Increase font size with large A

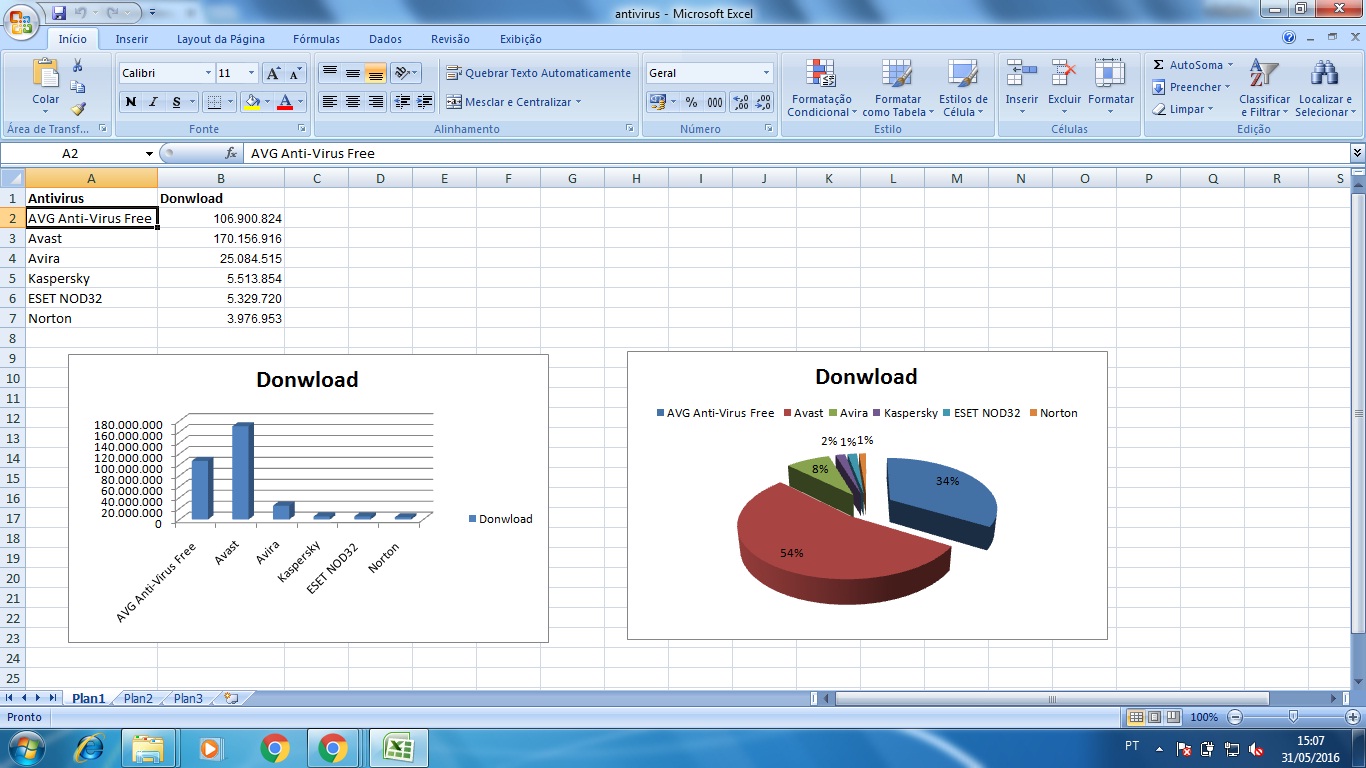273,73
